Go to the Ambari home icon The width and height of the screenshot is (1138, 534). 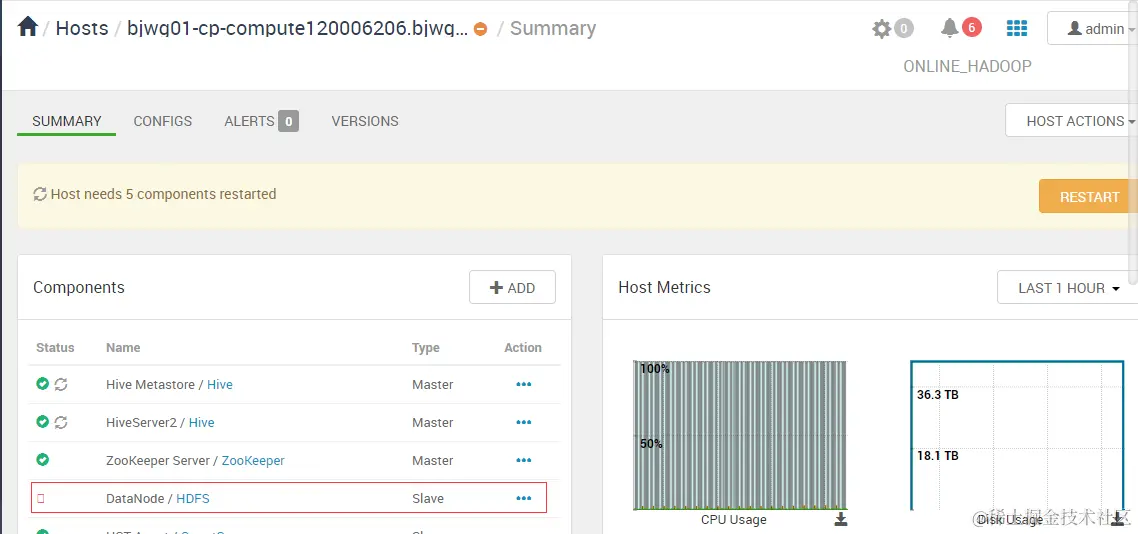coord(28,28)
